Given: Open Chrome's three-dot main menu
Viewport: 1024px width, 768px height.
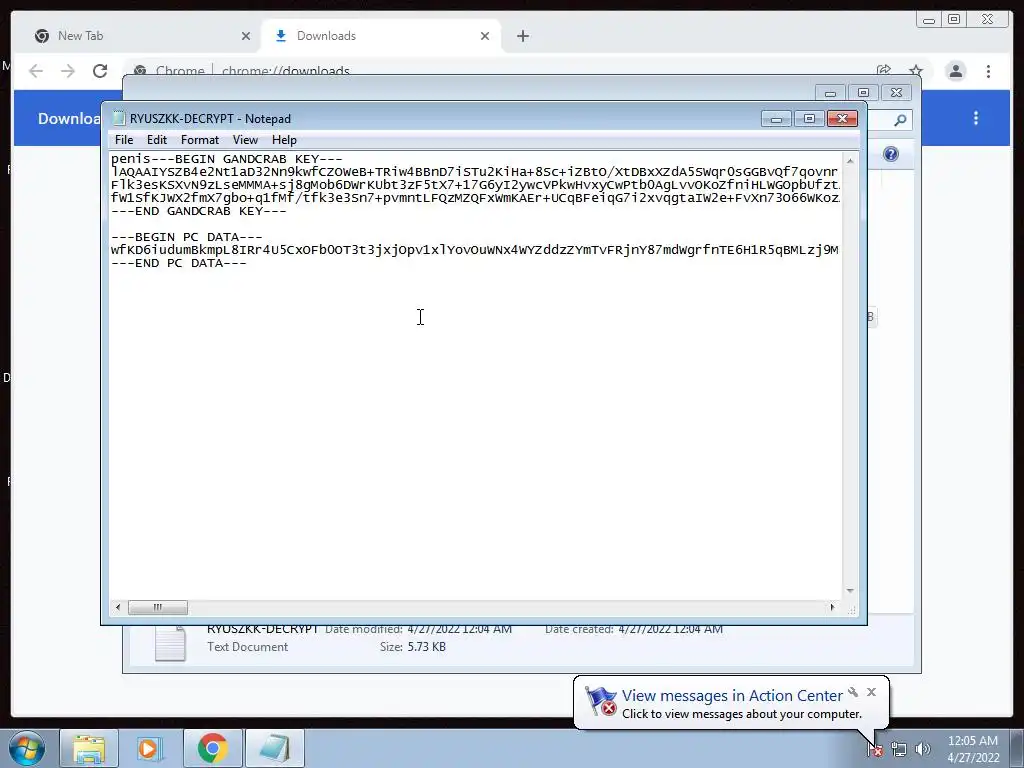Looking at the screenshot, I should [x=988, y=71].
